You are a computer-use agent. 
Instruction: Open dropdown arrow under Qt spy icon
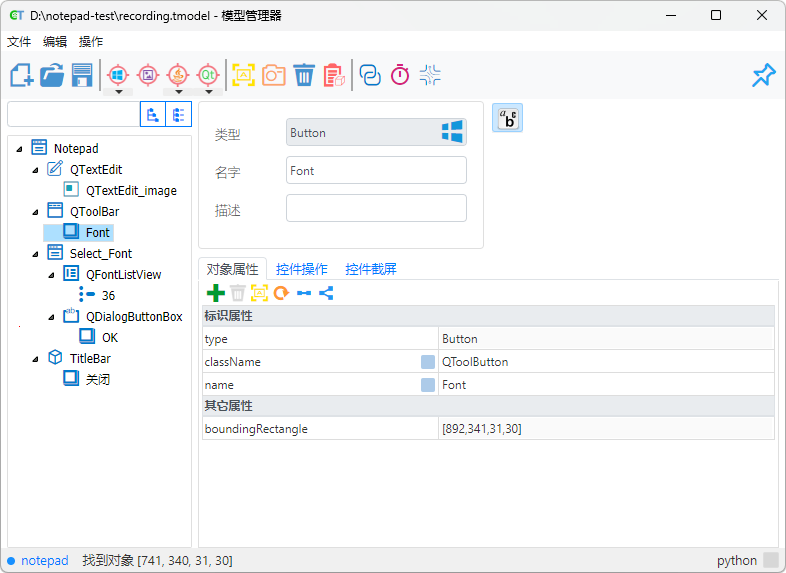click(208, 92)
